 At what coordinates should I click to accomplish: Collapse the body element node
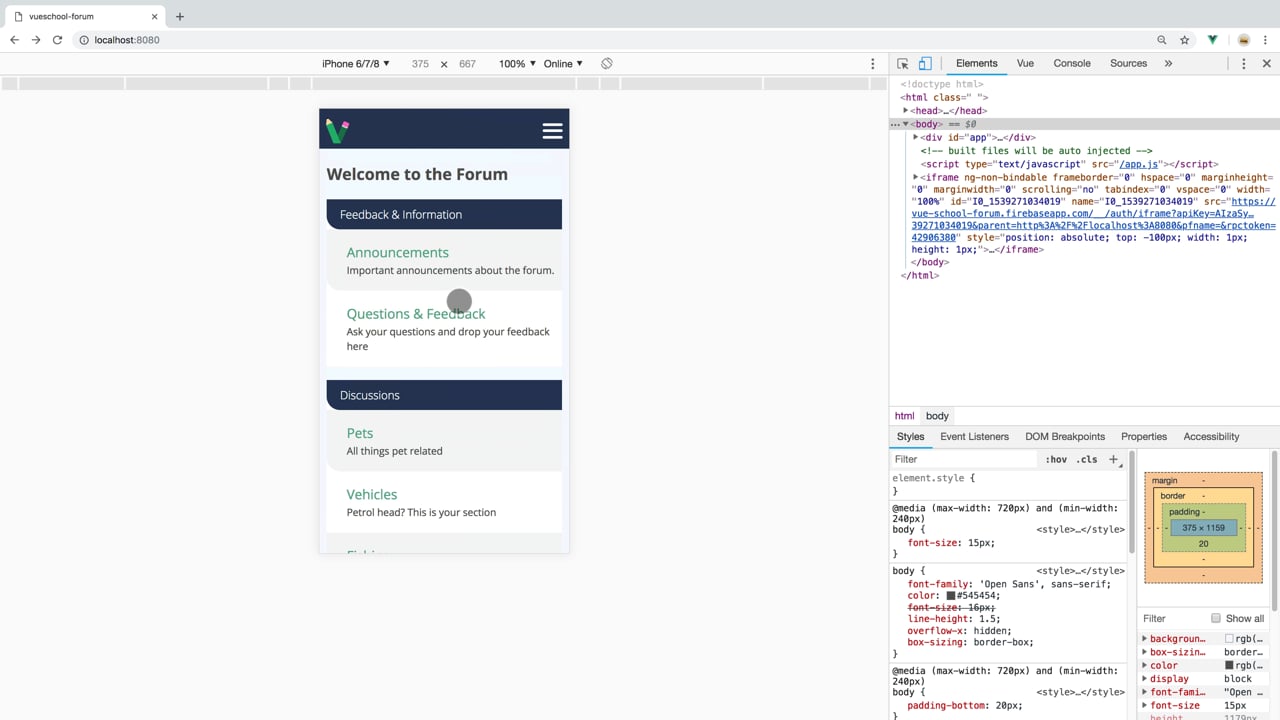(906, 124)
